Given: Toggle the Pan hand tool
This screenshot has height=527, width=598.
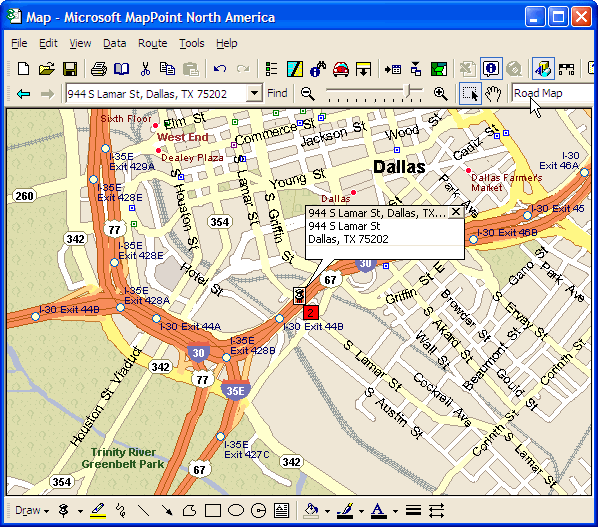Looking at the screenshot, I should point(493,93).
